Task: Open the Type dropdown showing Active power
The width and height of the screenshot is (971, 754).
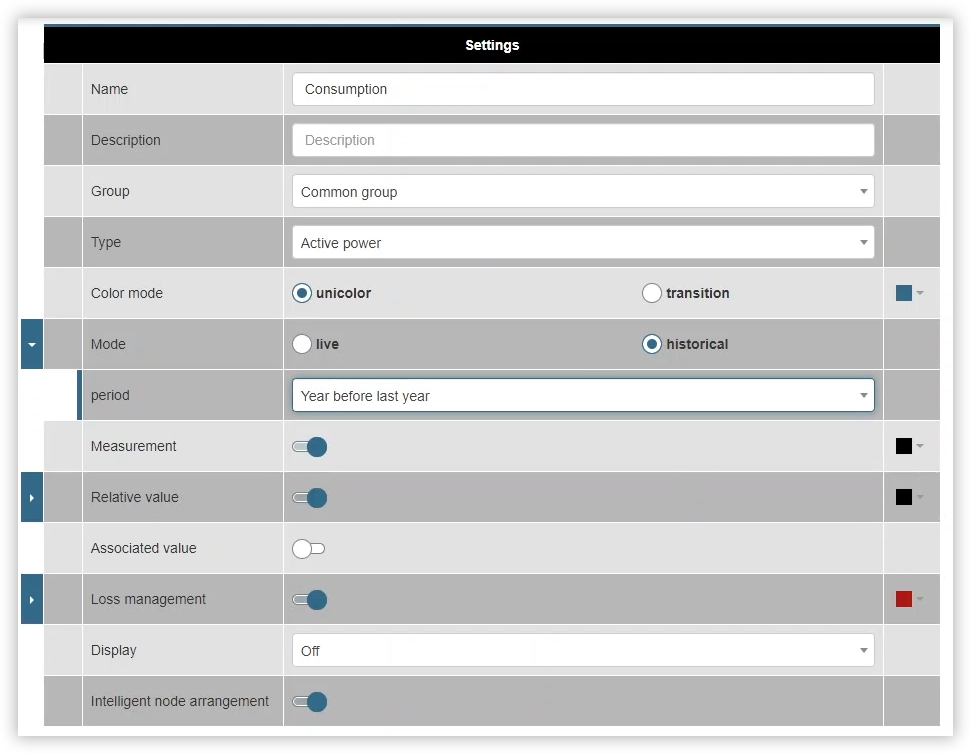Action: [x=582, y=242]
